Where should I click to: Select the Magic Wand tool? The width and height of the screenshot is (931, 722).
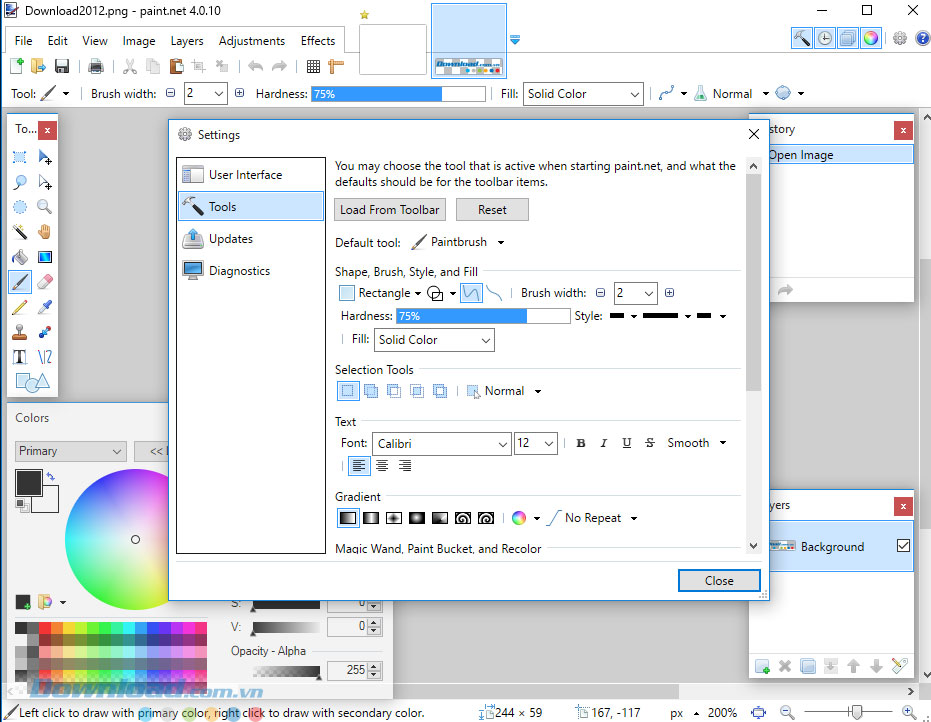[x=20, y=232]
